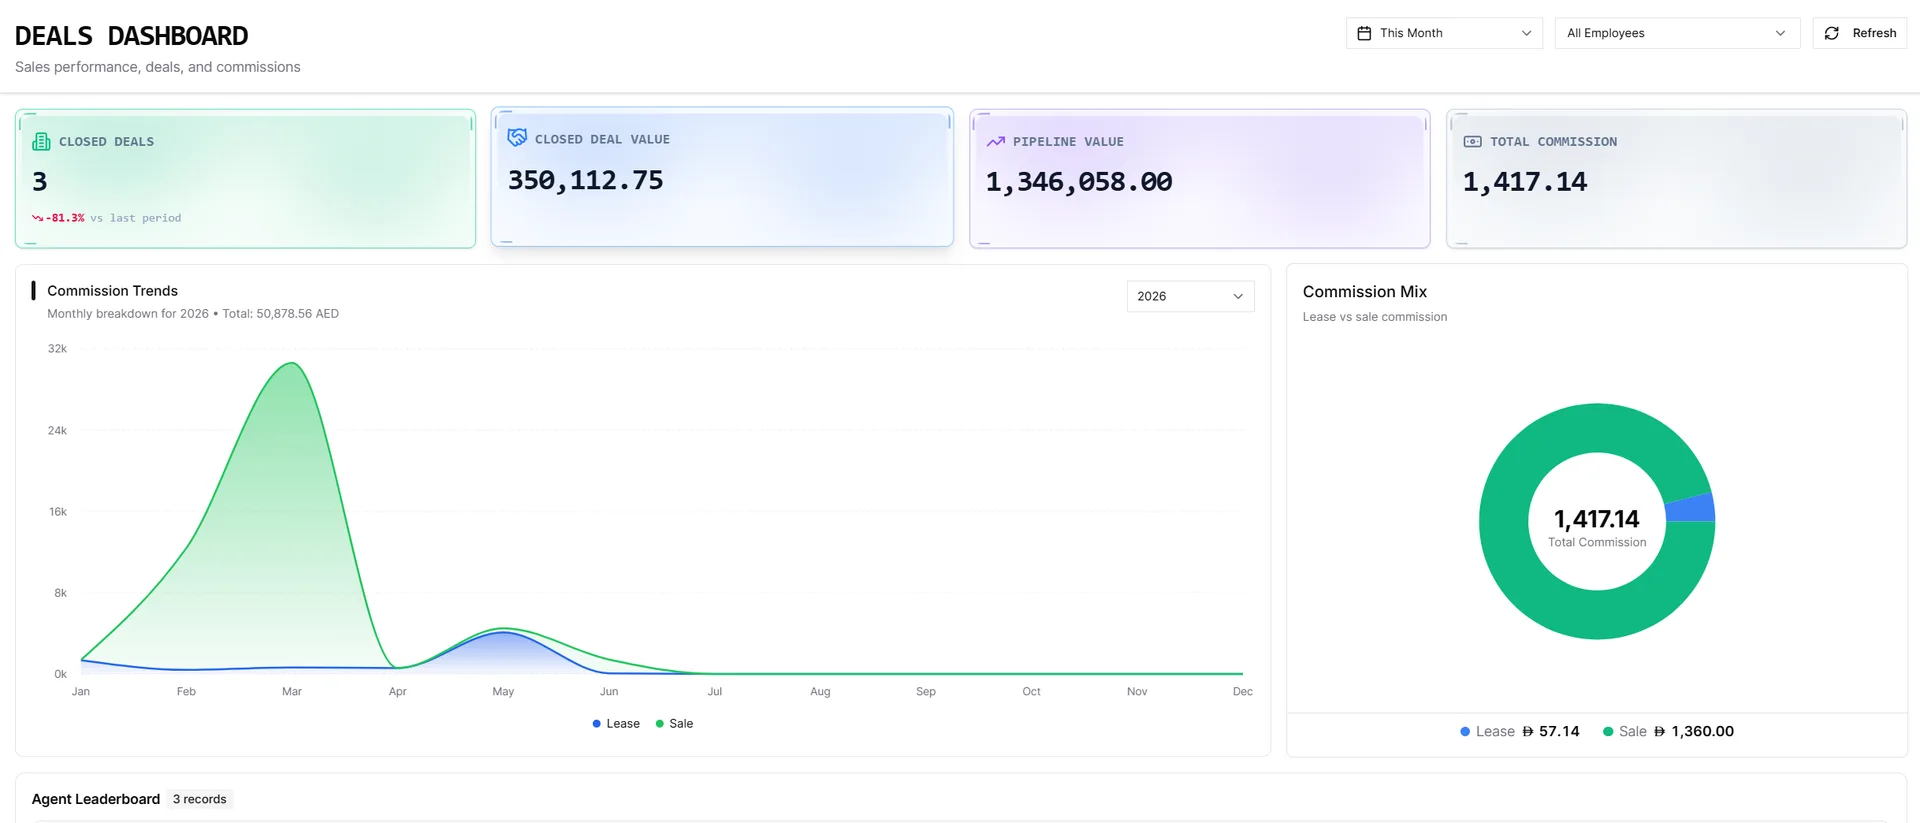Click the refresh arrows icon
1920x823 pixels.
(1832, 33)
